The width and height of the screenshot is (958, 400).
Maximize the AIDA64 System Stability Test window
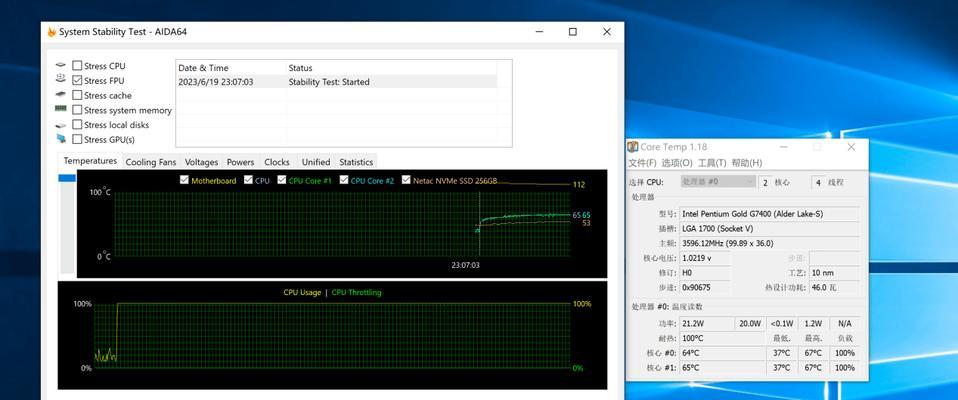click(572, 32)
